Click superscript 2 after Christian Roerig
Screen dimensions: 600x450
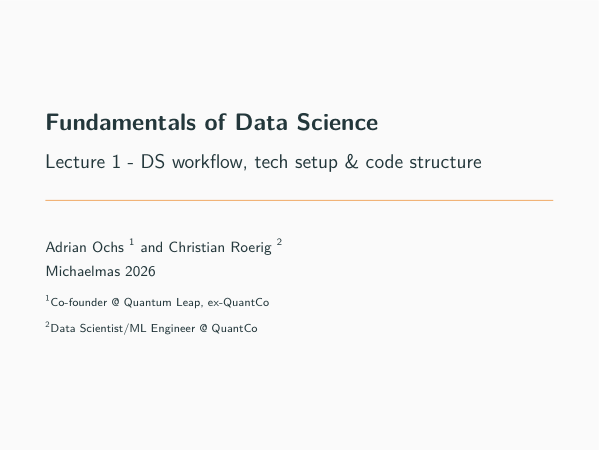tap(279, 242)
